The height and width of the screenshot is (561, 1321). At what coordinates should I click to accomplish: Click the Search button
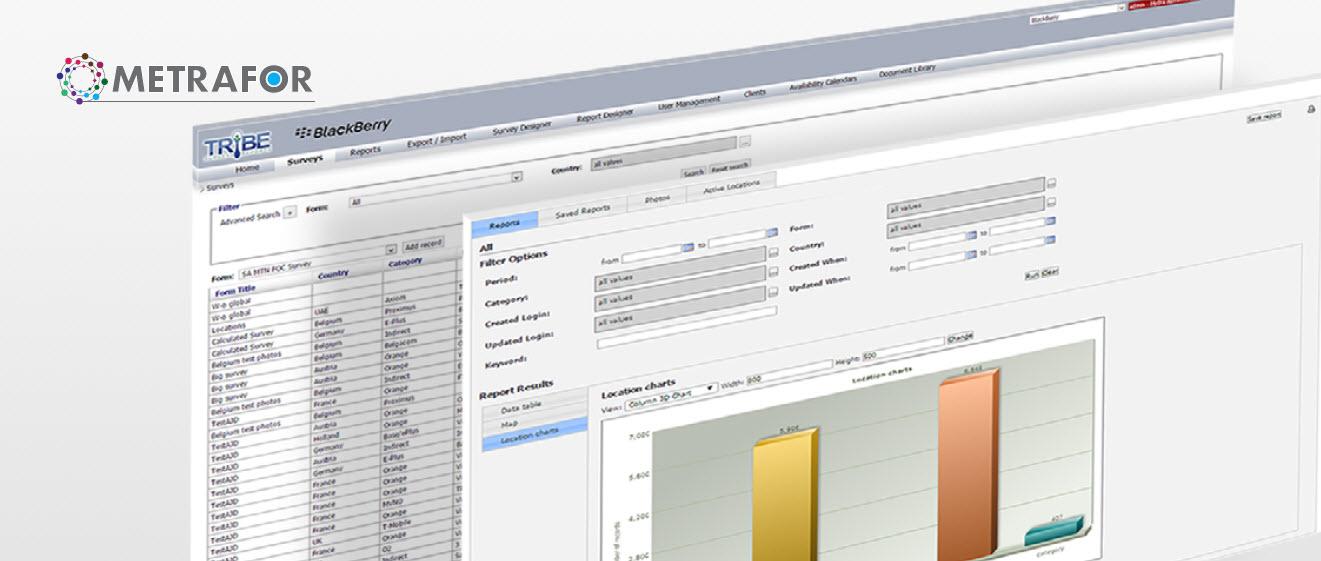[x=693, y=173]
